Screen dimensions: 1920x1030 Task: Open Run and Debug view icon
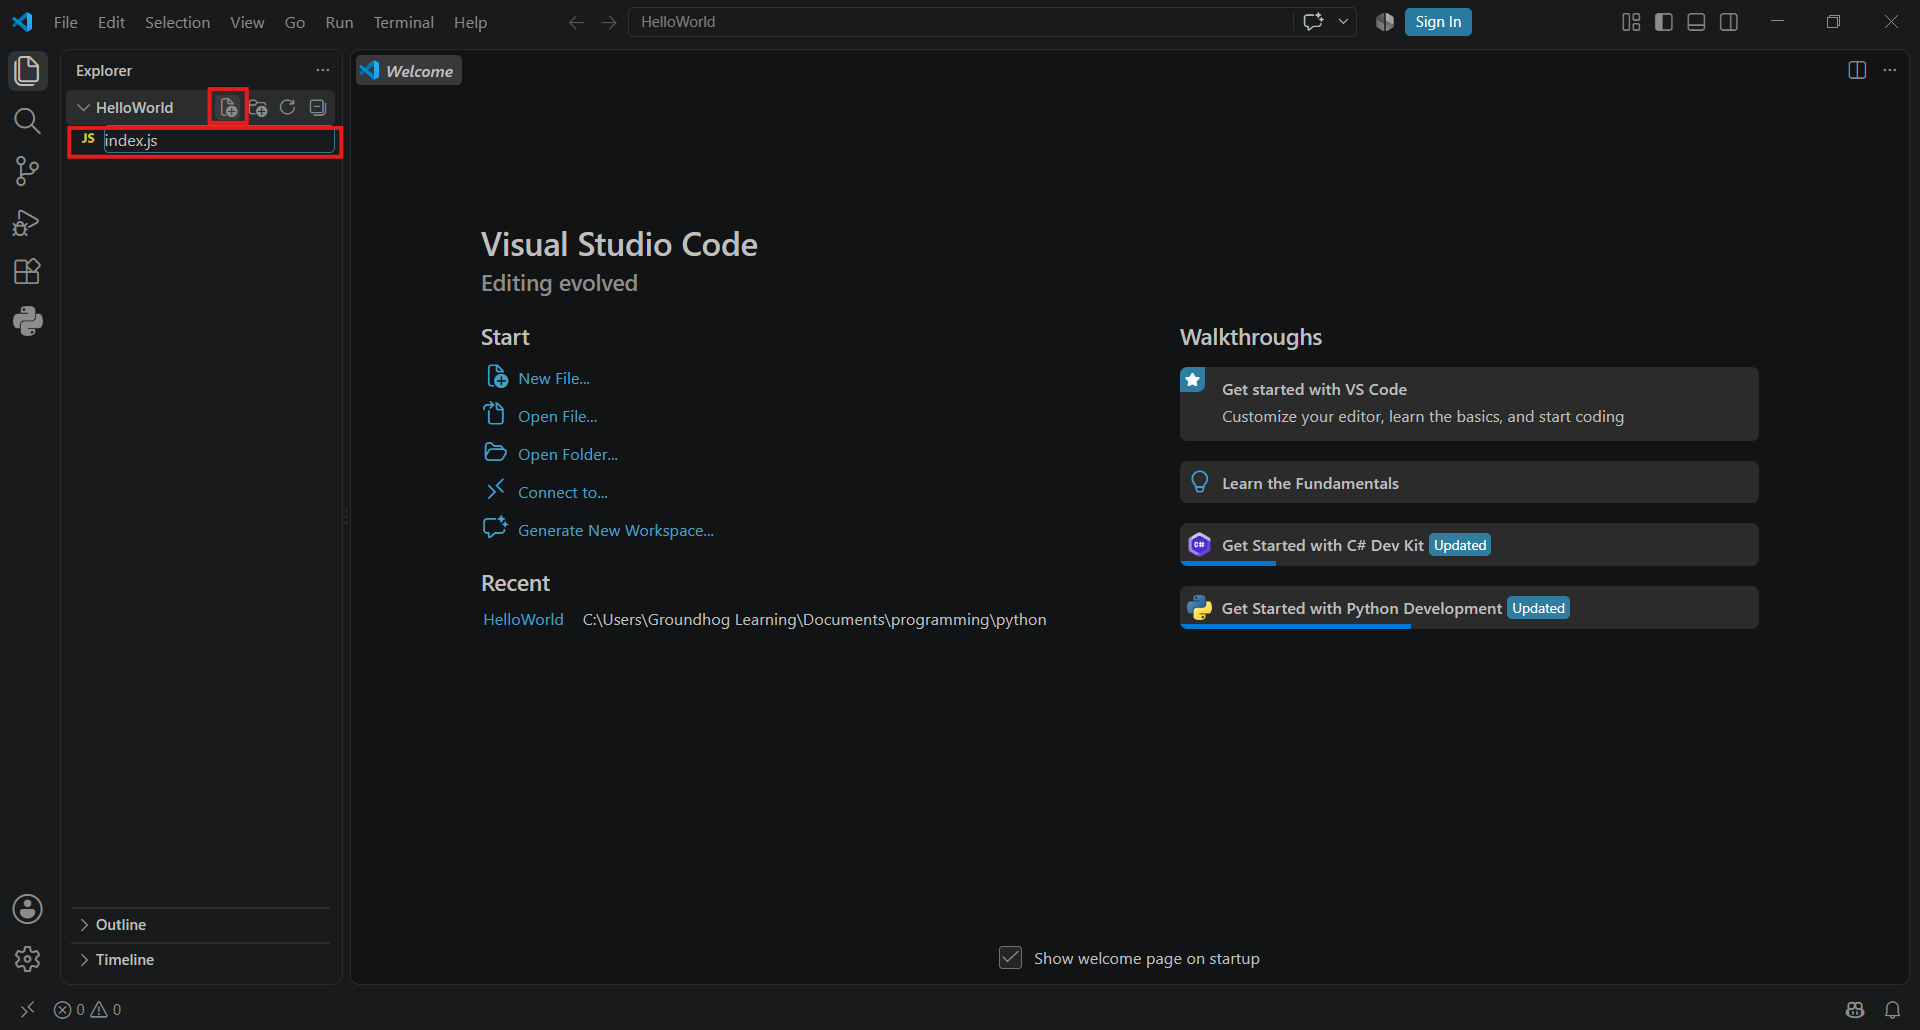coord(27,222)
